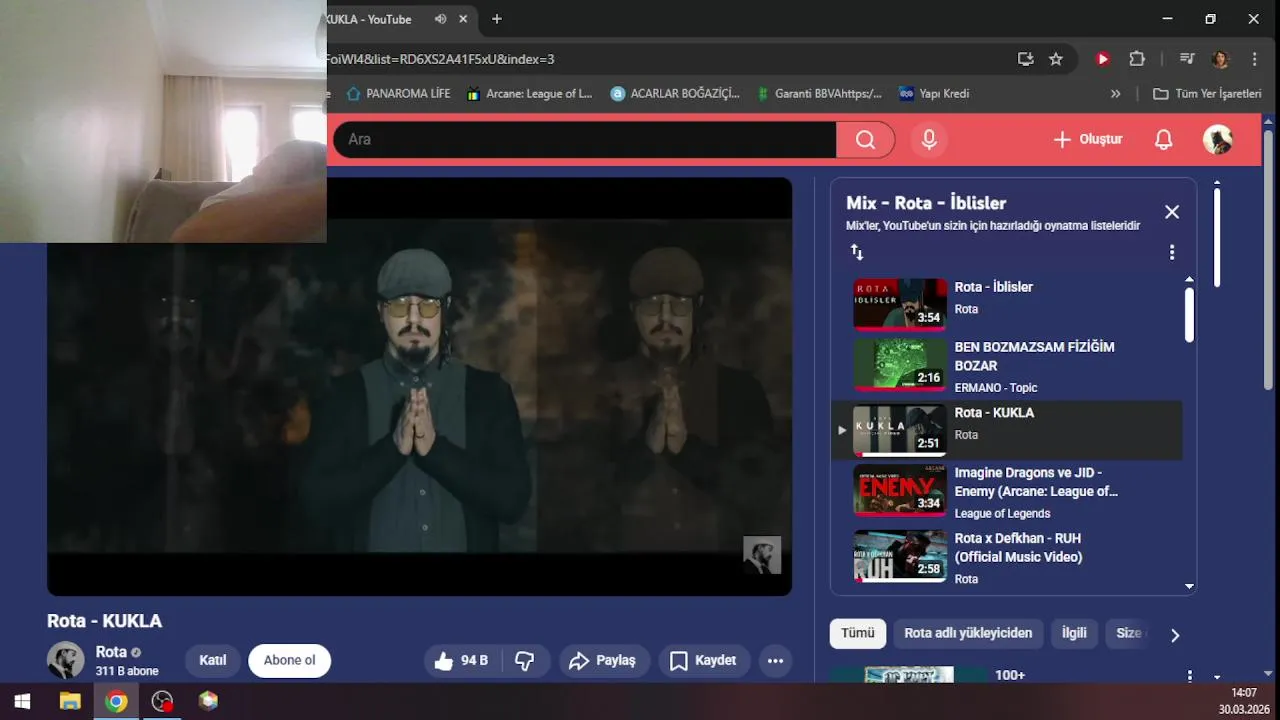
Task: Open Yapı Kredi bookmark
Action: pyautogui.click(x=934, y=93)
